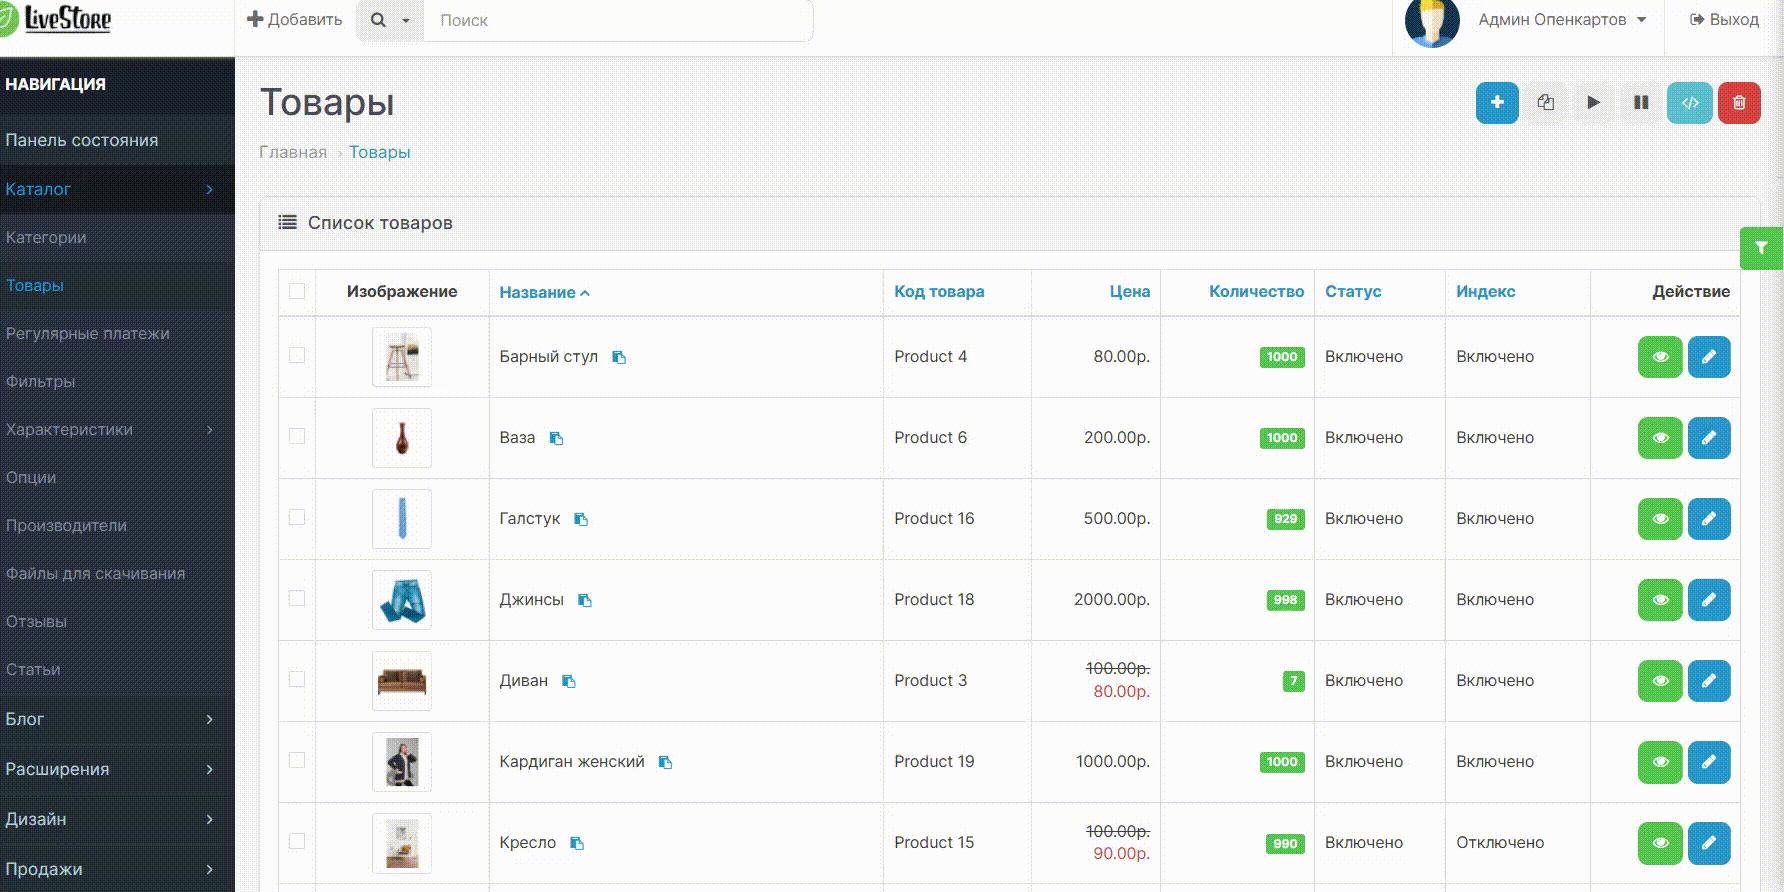Viewport: 1784px width, 892px height.
Task: Click the Поиск search input field
Action: 617,20
